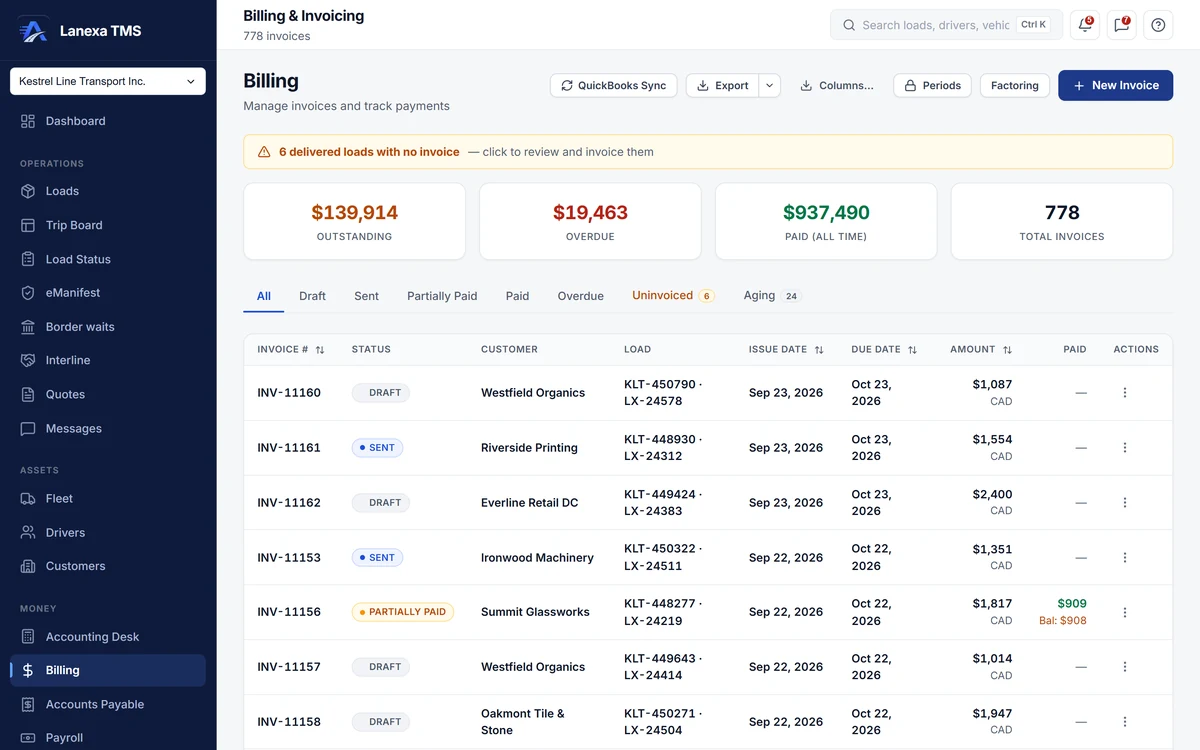The image size is (1200, 750).
Task: Click the Accounts Payable icon
Action: coord(28,704)
